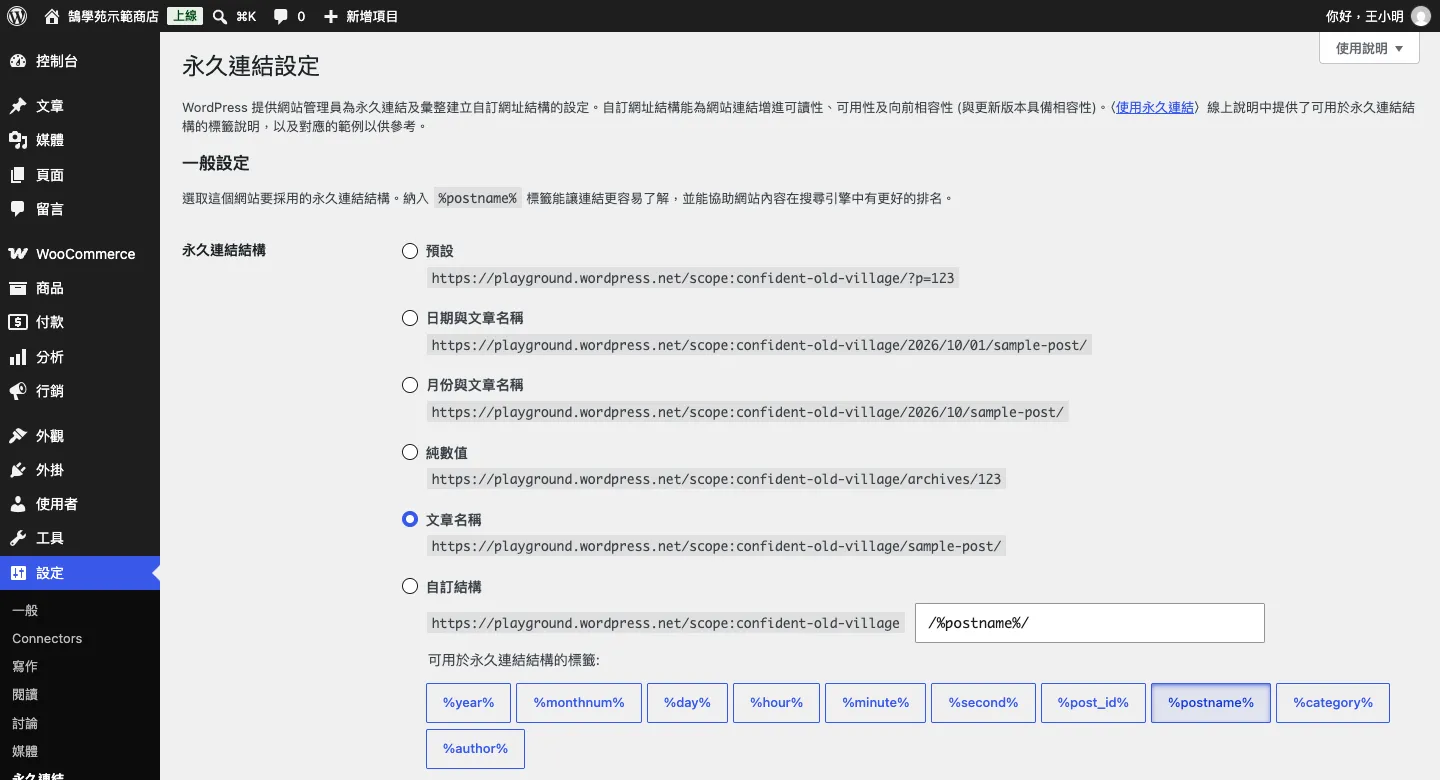This screenshot has height=780, width=1440.
Task: Open the WordPress logo menu
Action: 16,16
